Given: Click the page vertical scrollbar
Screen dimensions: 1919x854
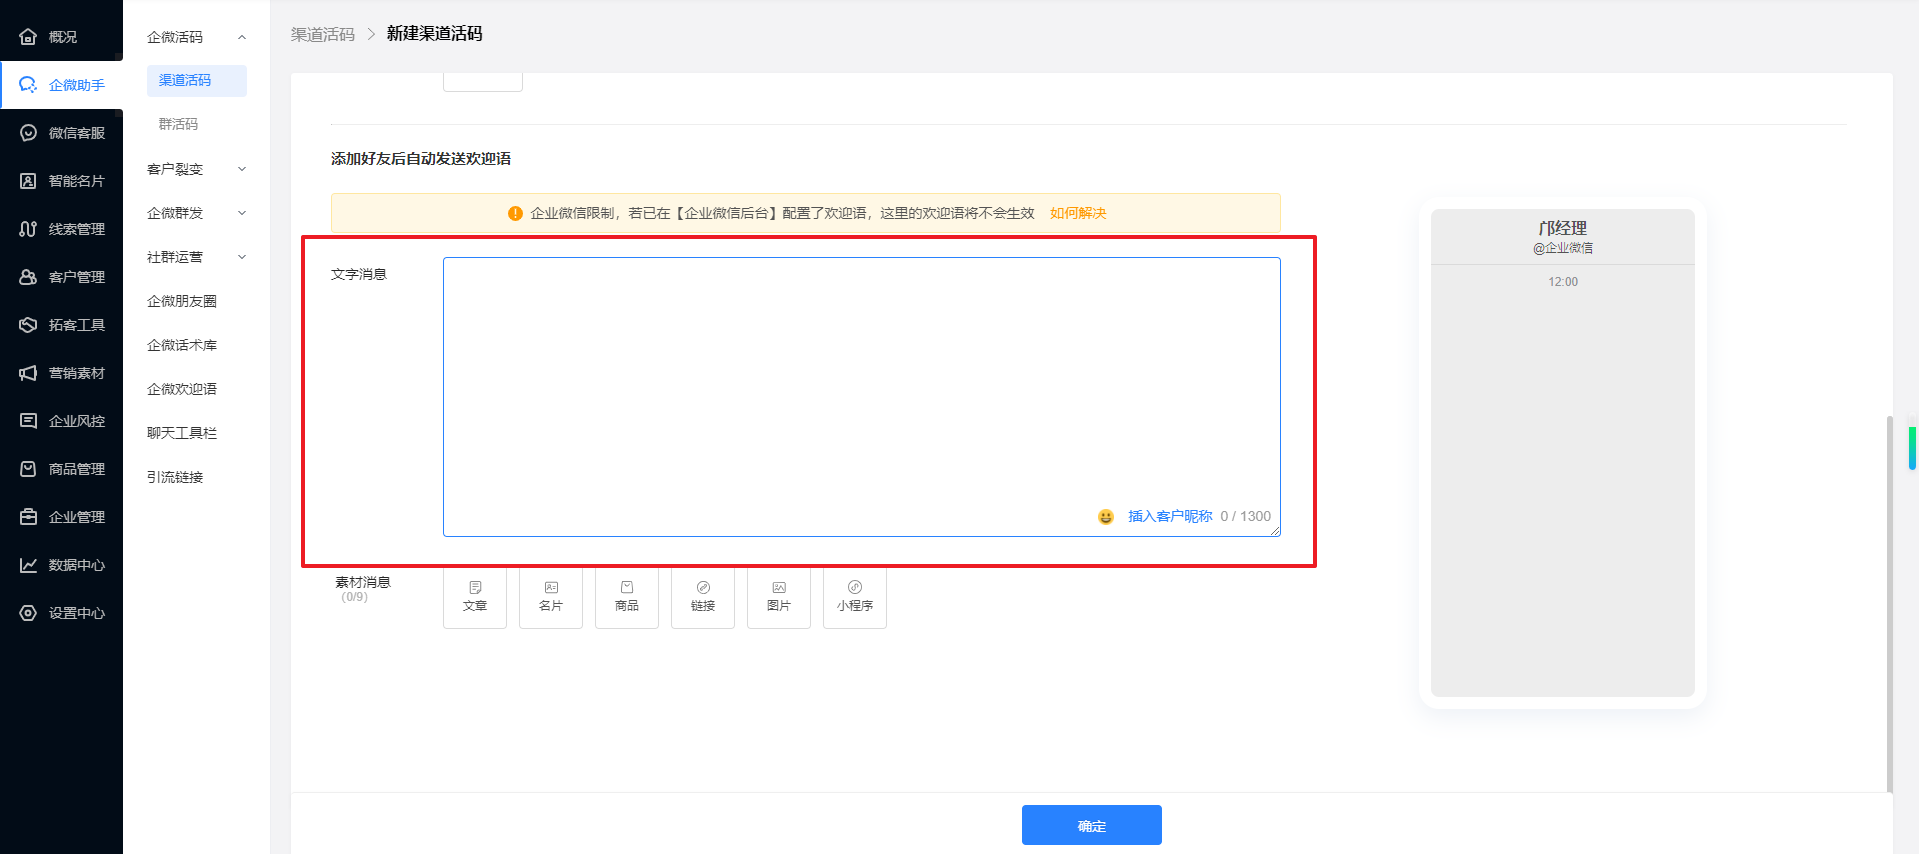Looking at the screenshot, I should [1889, 600].
